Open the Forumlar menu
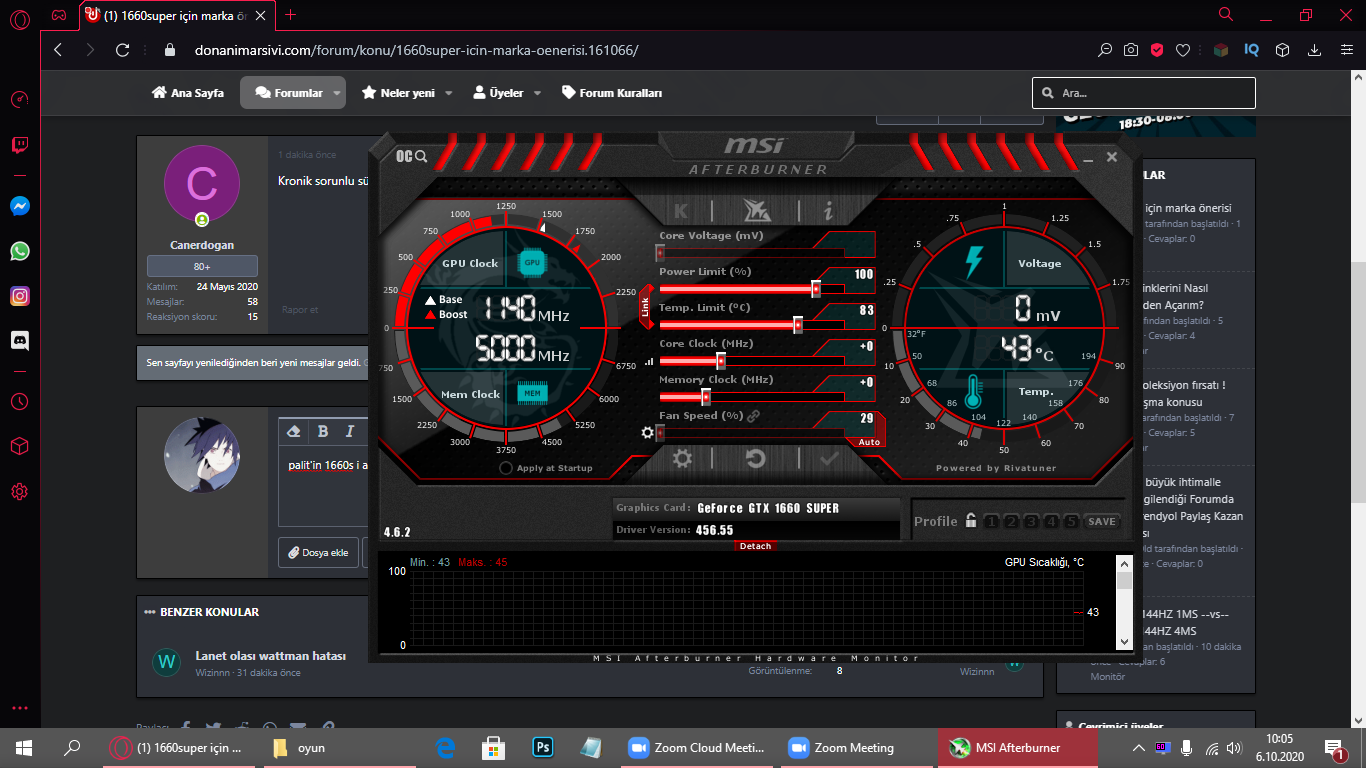 (x=288, y=93)
